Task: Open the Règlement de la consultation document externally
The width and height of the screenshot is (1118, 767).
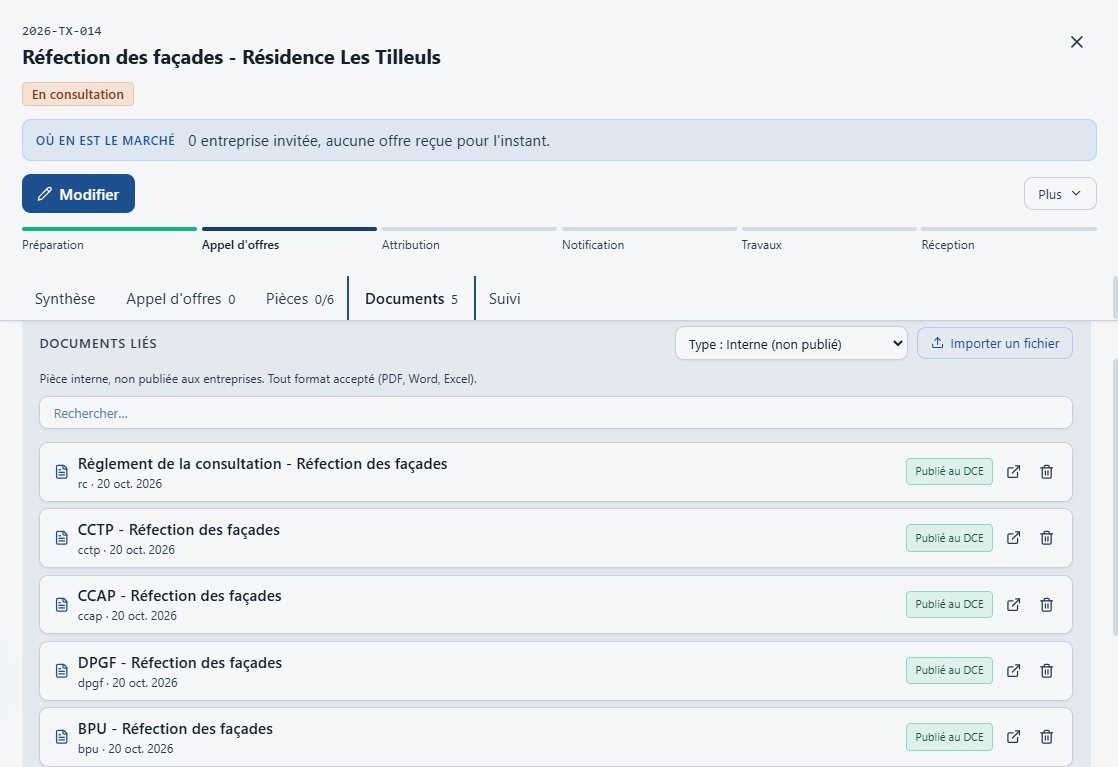Action: coord(1013,472)
